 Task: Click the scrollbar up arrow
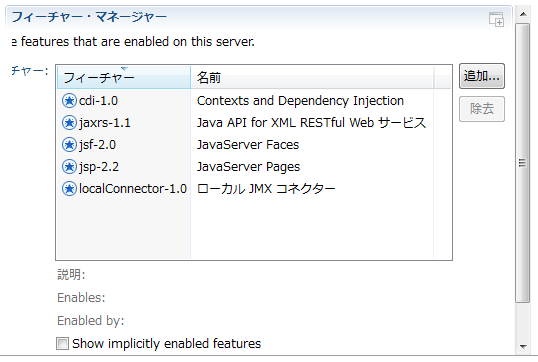(x=523, y=14)
